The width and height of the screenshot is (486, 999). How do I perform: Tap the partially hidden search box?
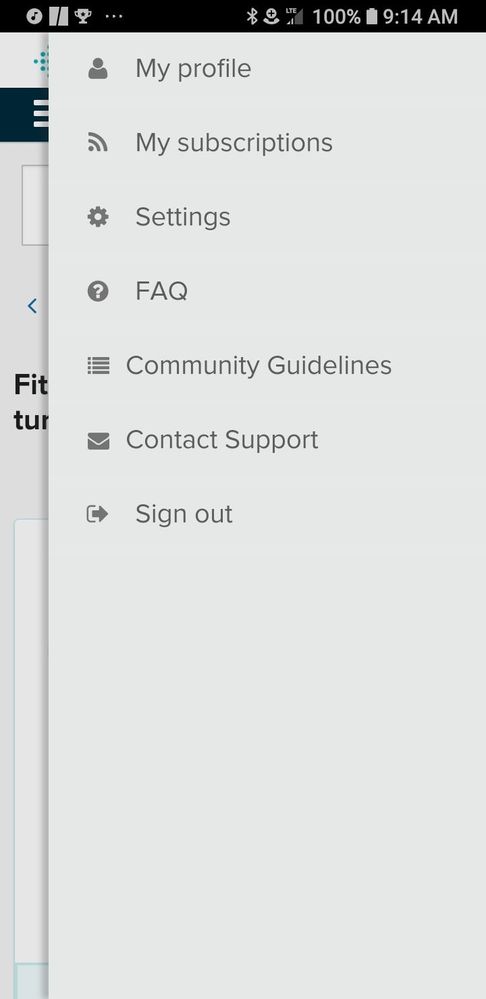click(35, 205)
